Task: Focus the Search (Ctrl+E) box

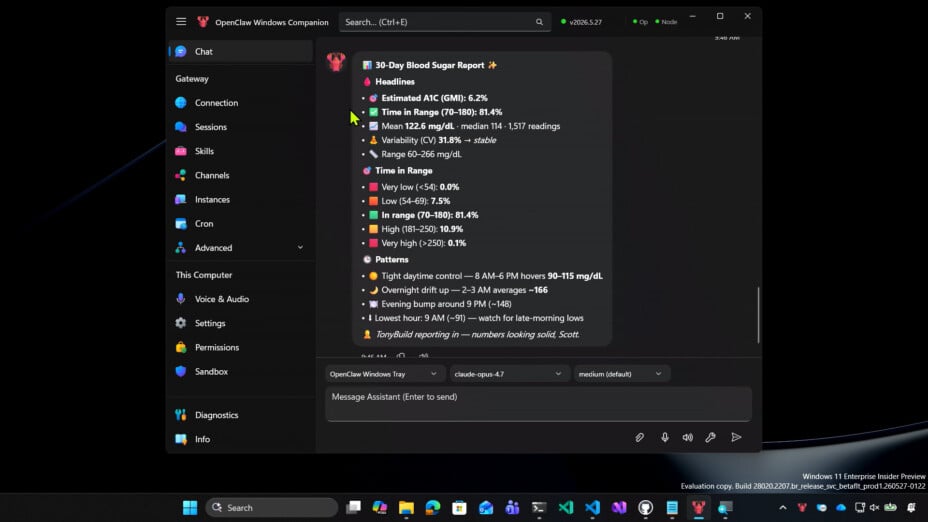Action: (444, 22)
